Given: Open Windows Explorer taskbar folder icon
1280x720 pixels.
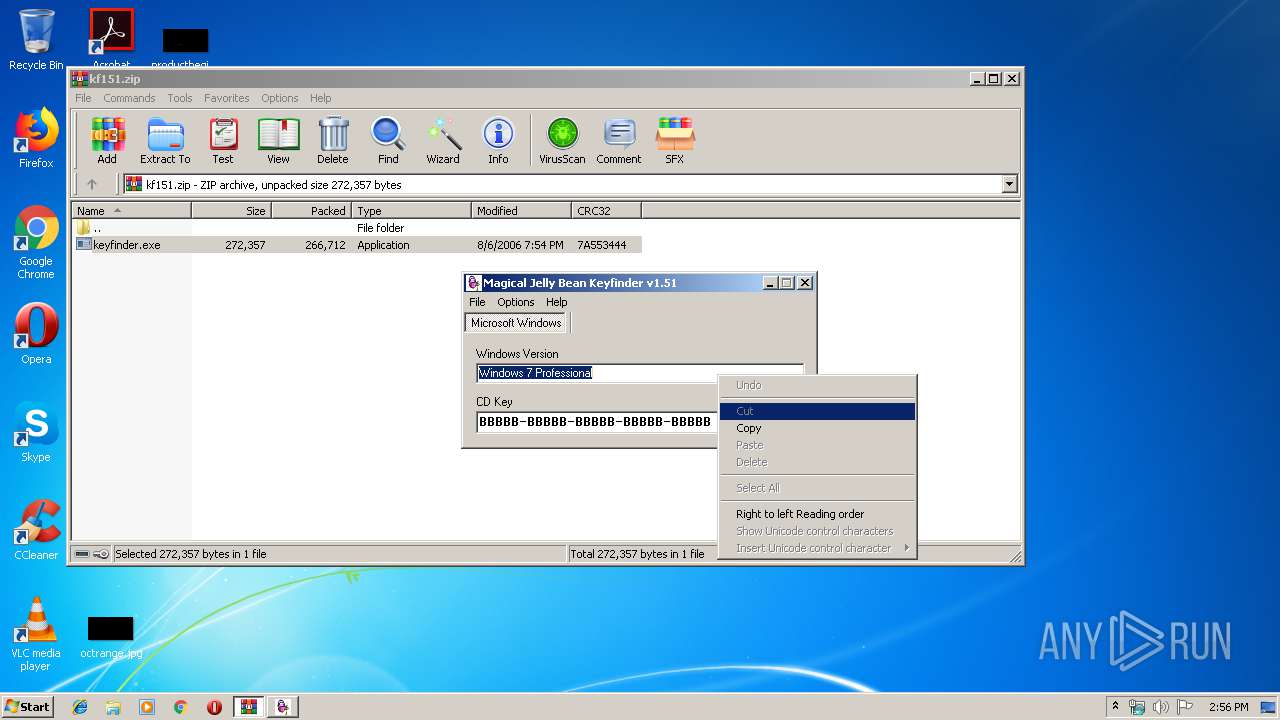Looking at the screenshot, I should (x=113, y=707).
